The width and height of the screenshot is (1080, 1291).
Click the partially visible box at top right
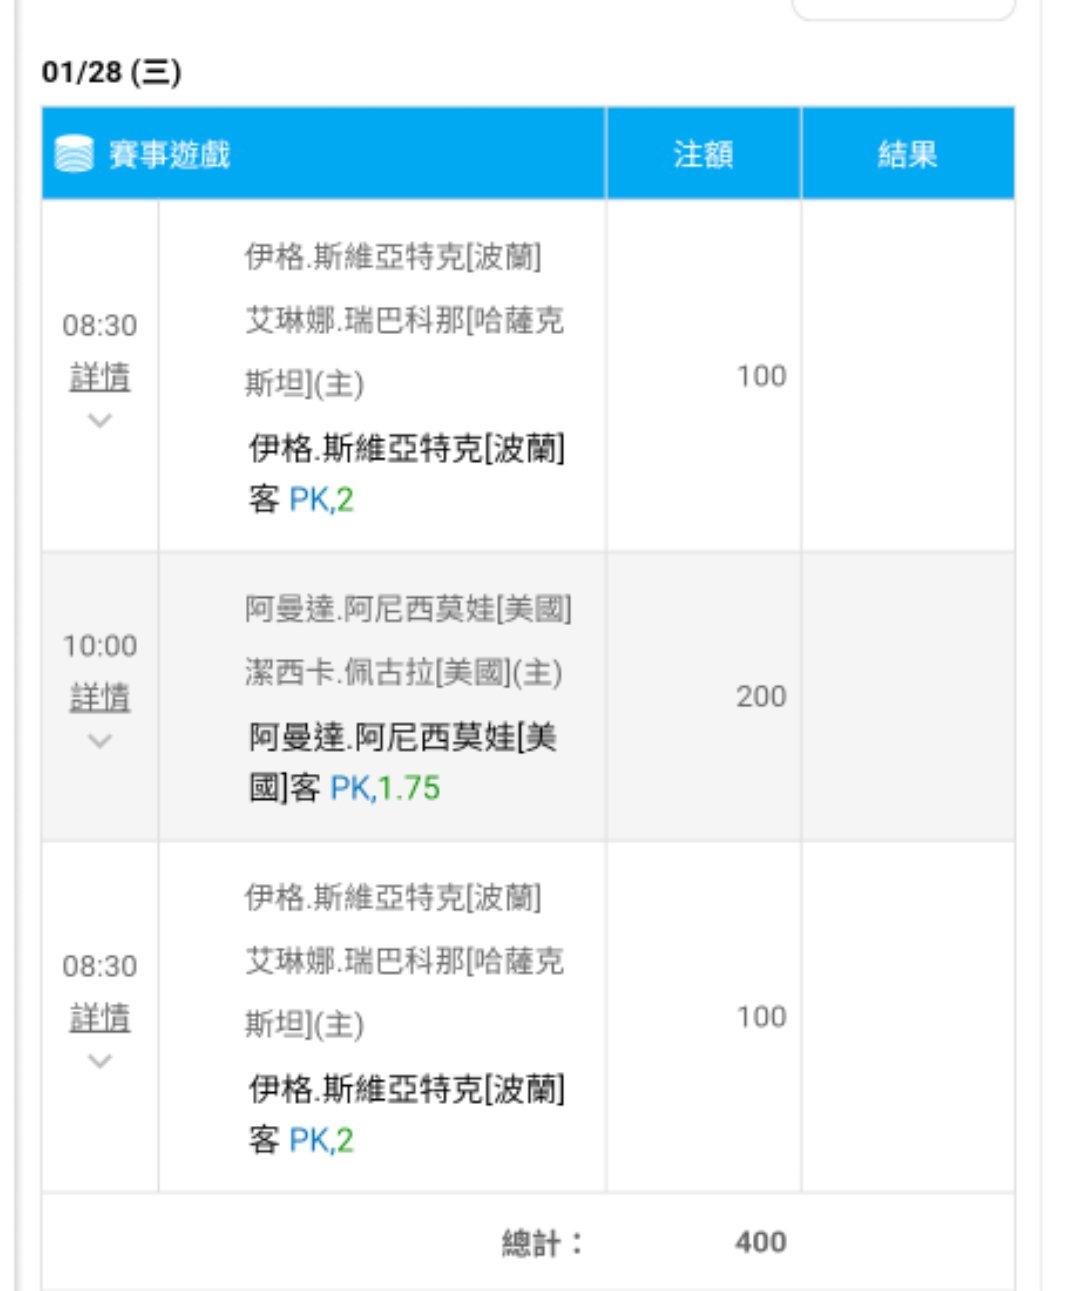coord(903,10)
